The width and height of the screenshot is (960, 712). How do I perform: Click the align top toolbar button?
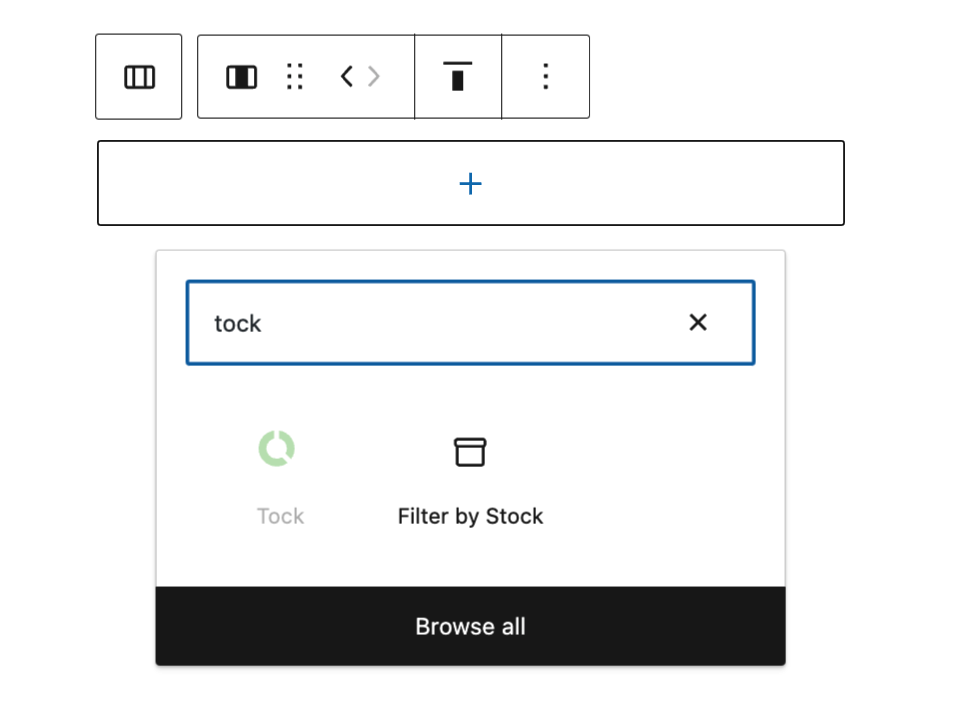458,77
